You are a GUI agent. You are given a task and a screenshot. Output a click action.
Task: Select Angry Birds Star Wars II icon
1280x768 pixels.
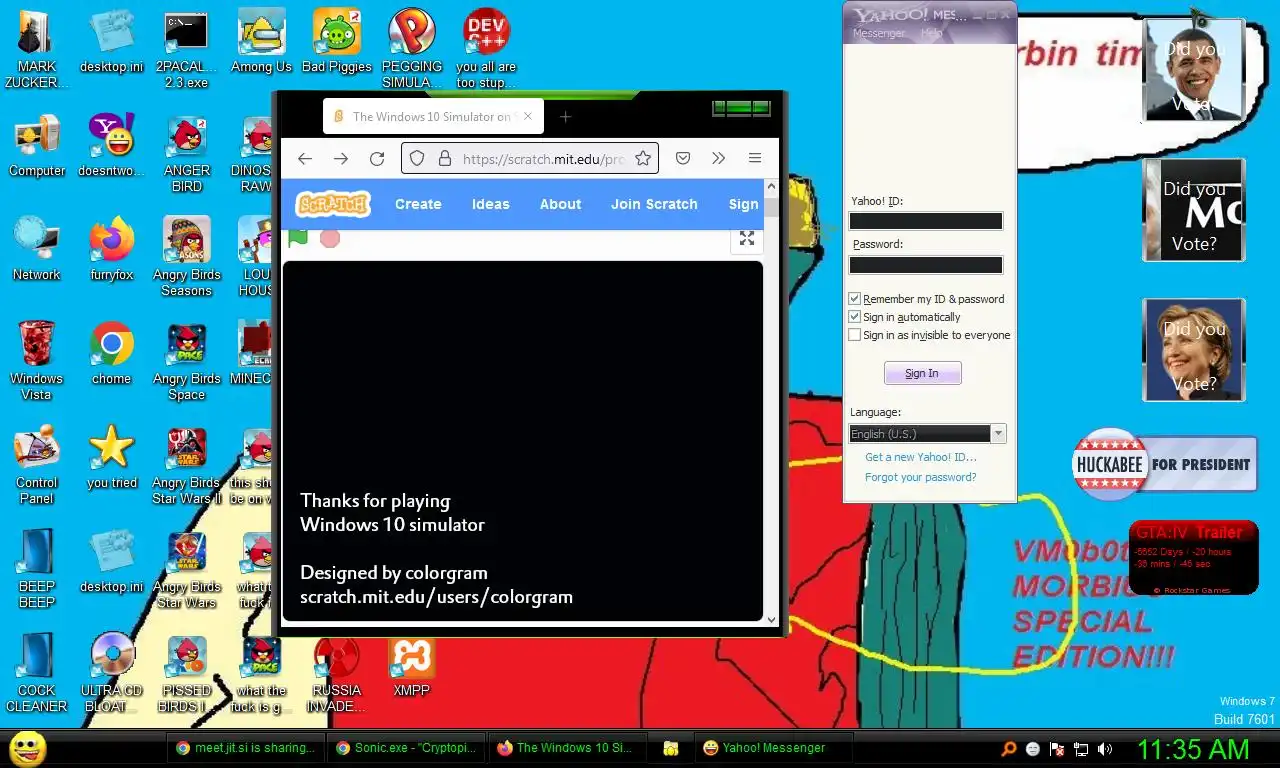click(x=186, y=464)
